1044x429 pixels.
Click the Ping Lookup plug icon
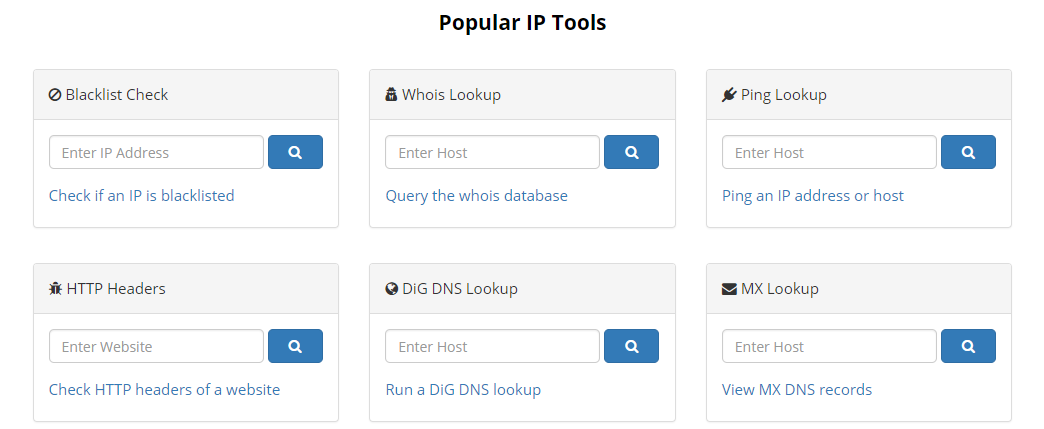coord(728,95)
